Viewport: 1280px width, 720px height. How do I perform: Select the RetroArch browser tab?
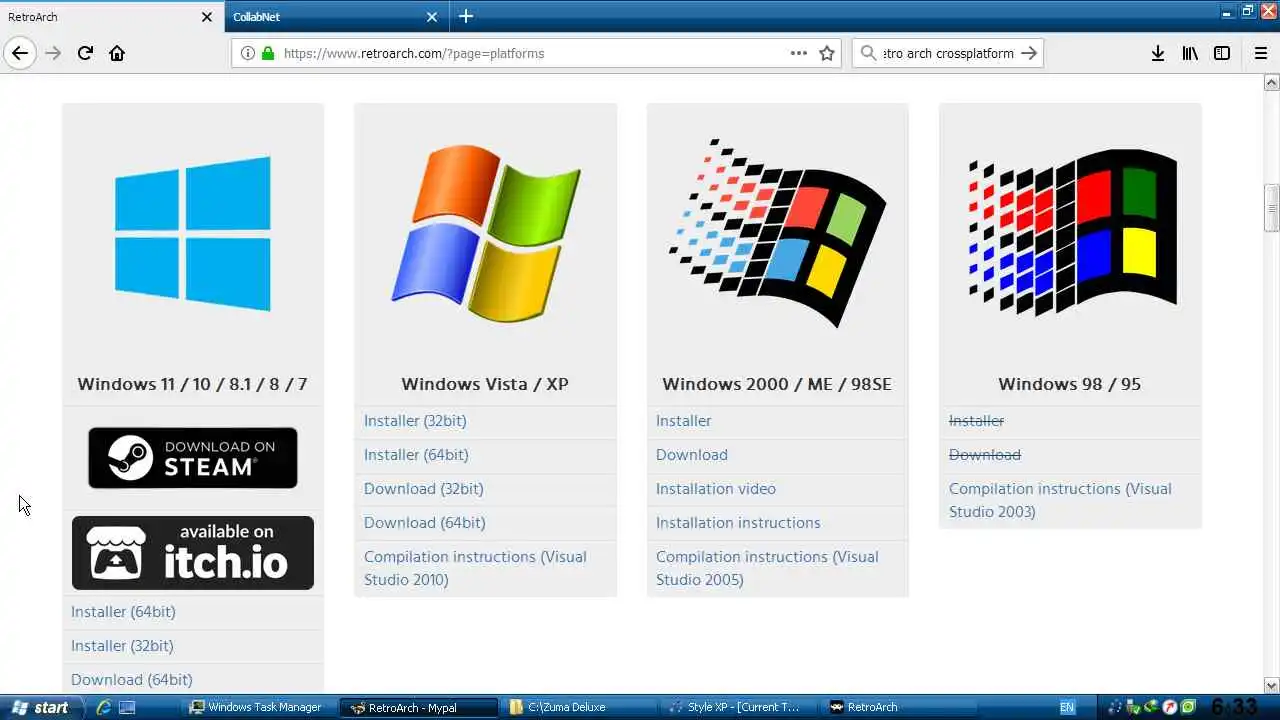[x=111, y=17]
